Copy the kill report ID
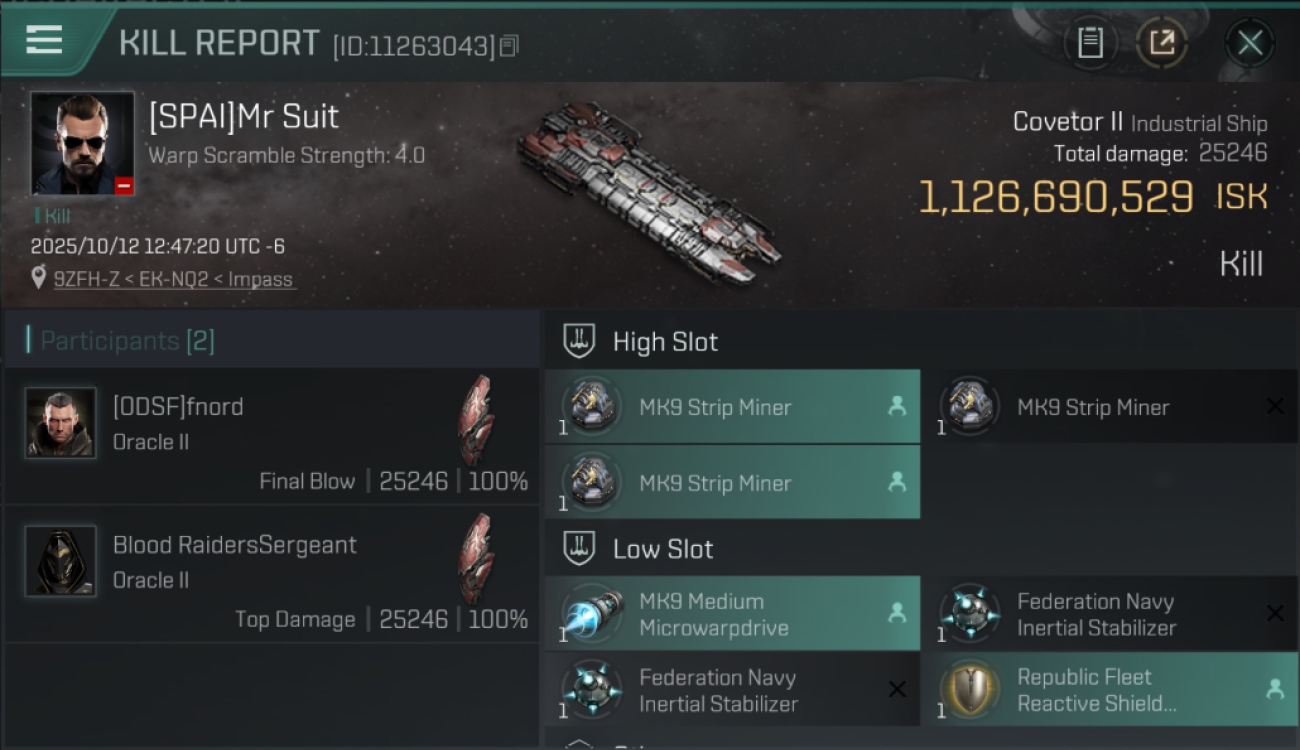The image size is (1300, 750). [510, 46]
